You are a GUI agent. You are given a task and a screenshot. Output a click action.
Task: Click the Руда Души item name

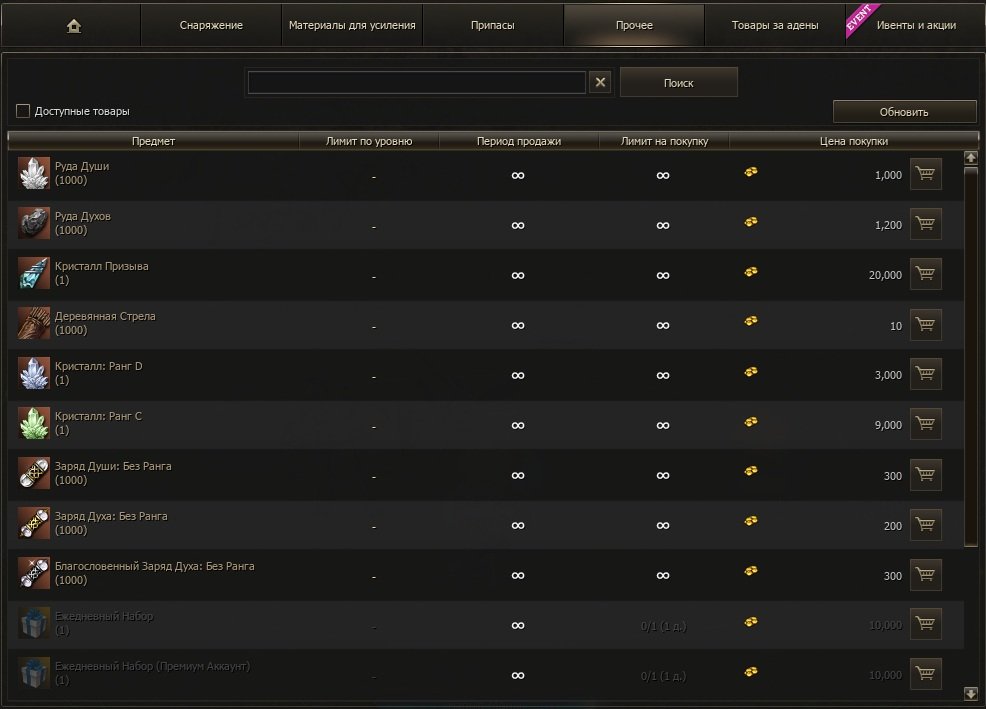pos(82,166)
